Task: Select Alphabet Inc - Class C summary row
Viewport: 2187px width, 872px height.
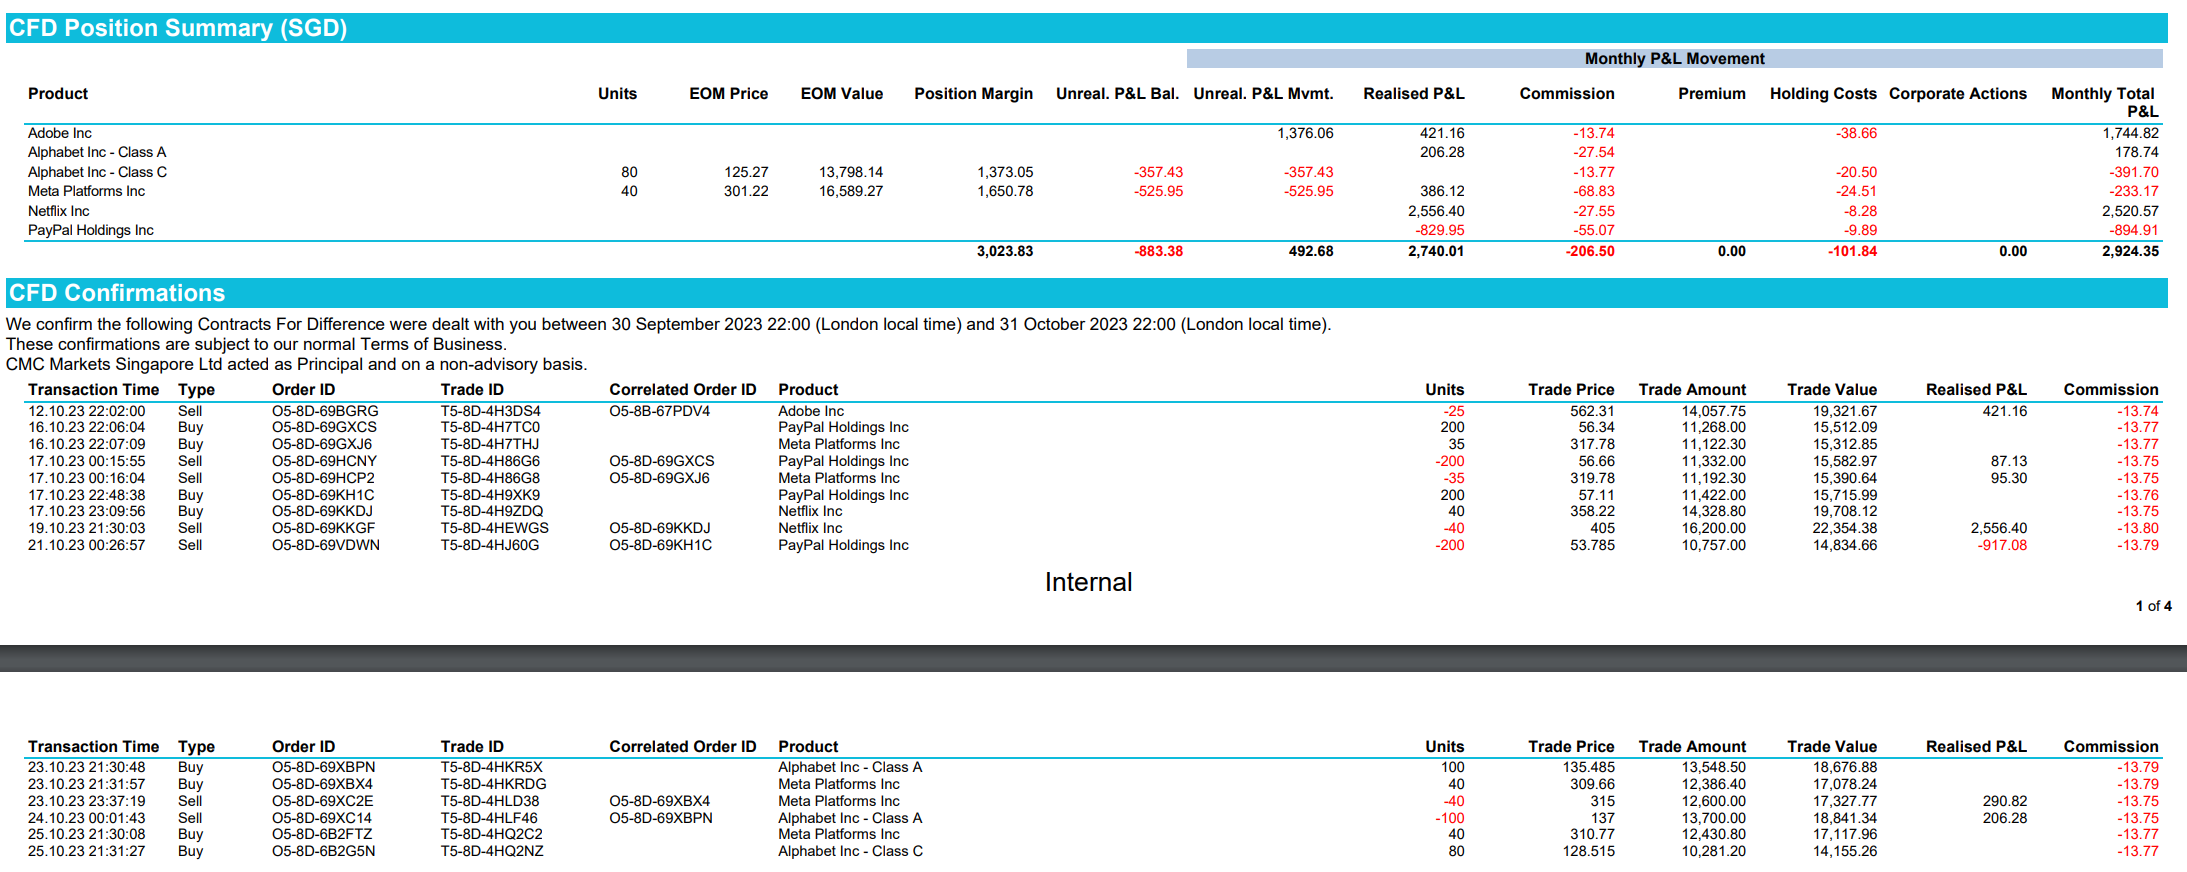Action: 1093,172
